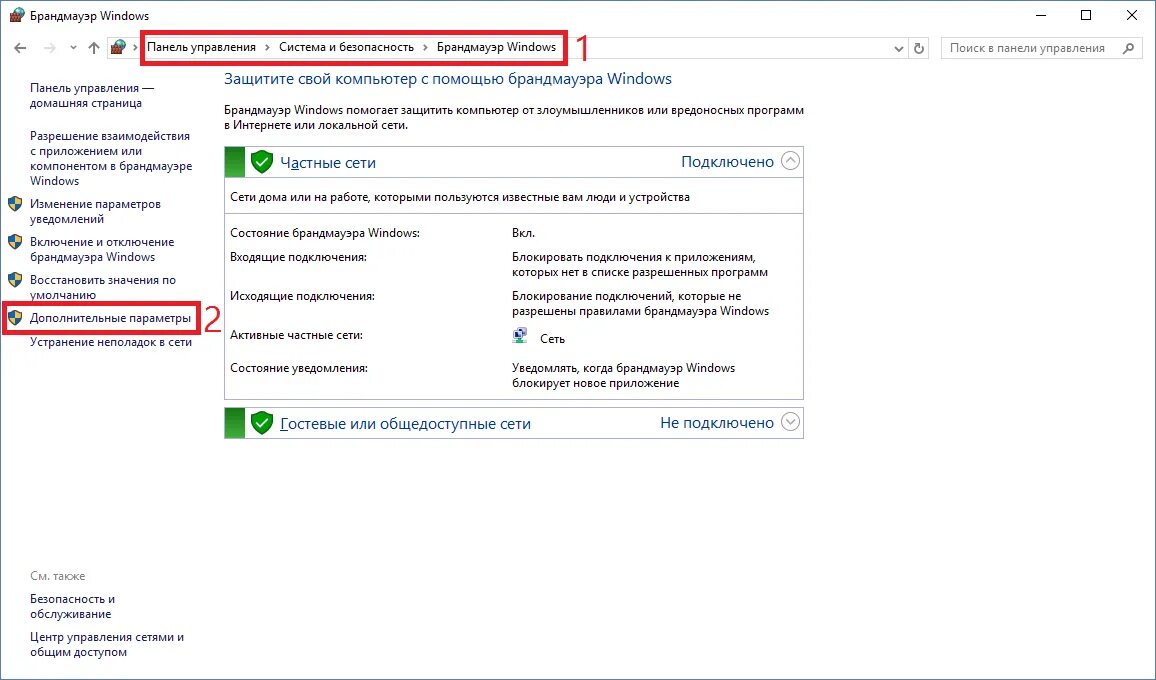This screenshot has height=680, width=1156.
Task: Open 'Изменение параметров уведомлений' link
Action: (95, 211)
